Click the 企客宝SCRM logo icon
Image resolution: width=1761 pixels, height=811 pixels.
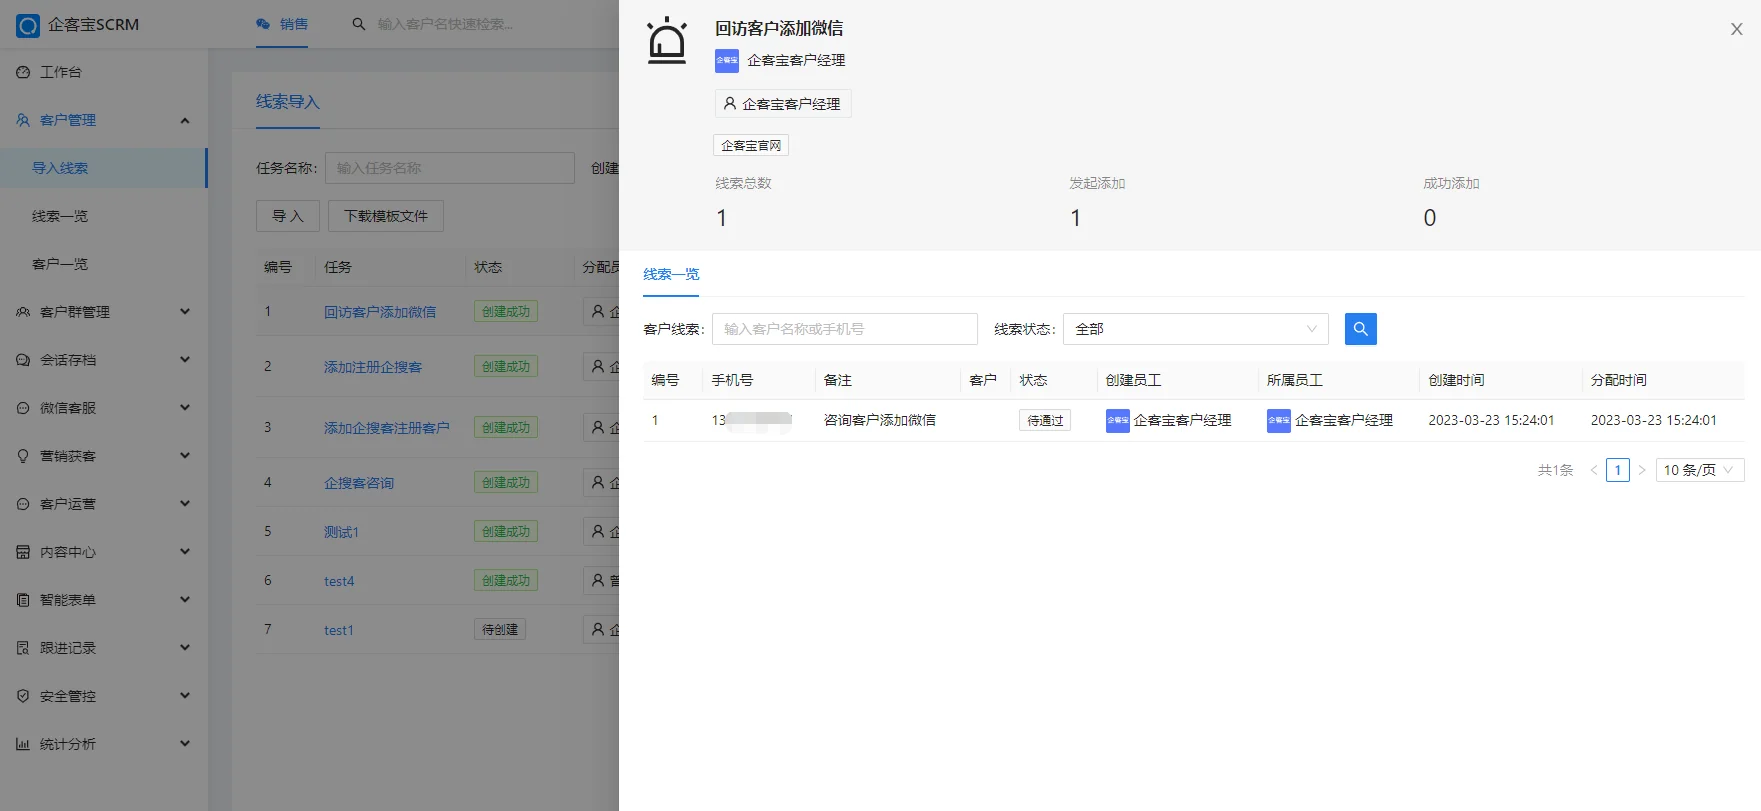[28, 25]
